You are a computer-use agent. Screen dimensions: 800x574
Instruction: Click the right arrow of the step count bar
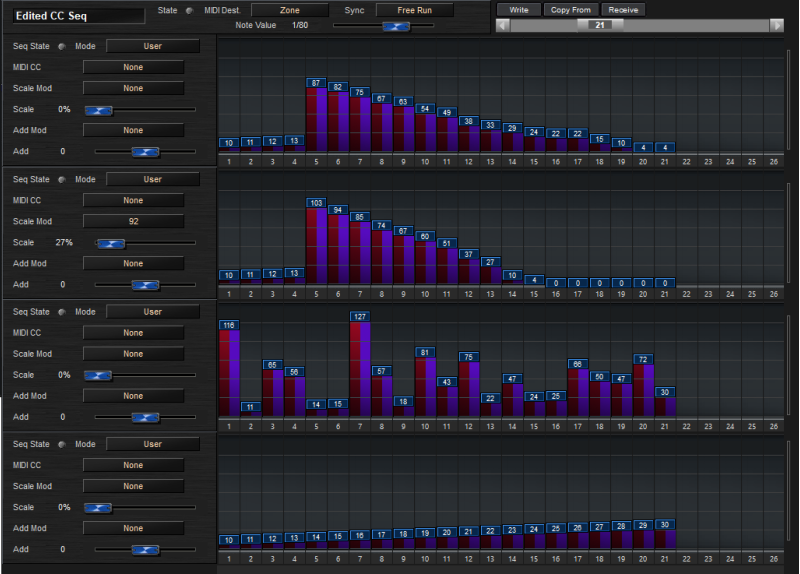pyautogui.click(x=777, y=25)
